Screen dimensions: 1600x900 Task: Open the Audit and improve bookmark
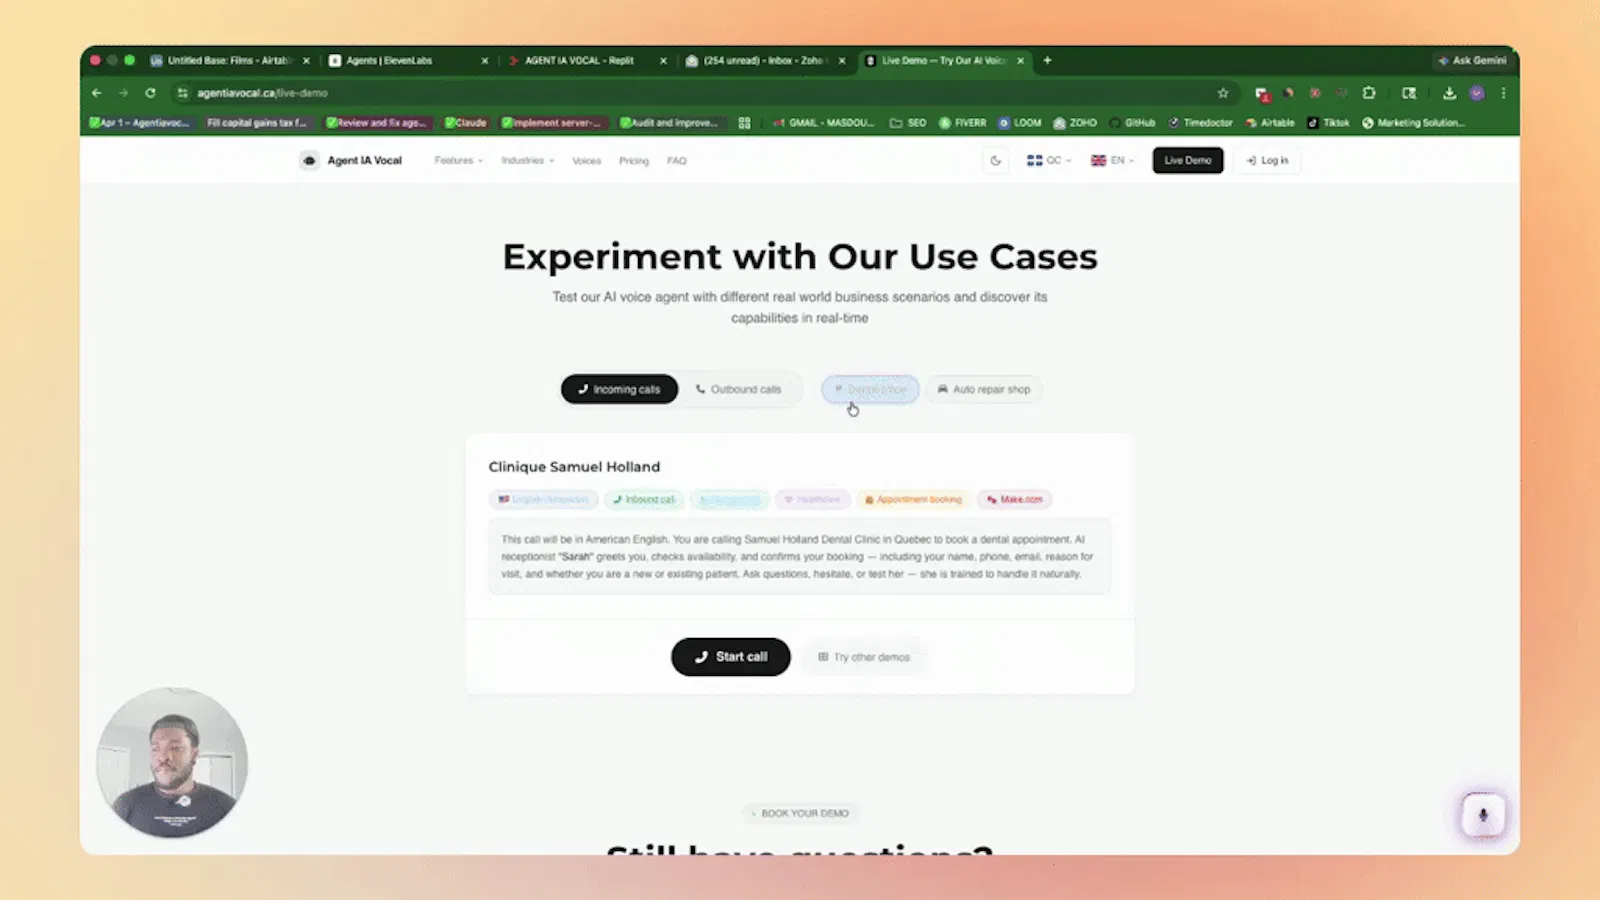click(x=669, y=123)
